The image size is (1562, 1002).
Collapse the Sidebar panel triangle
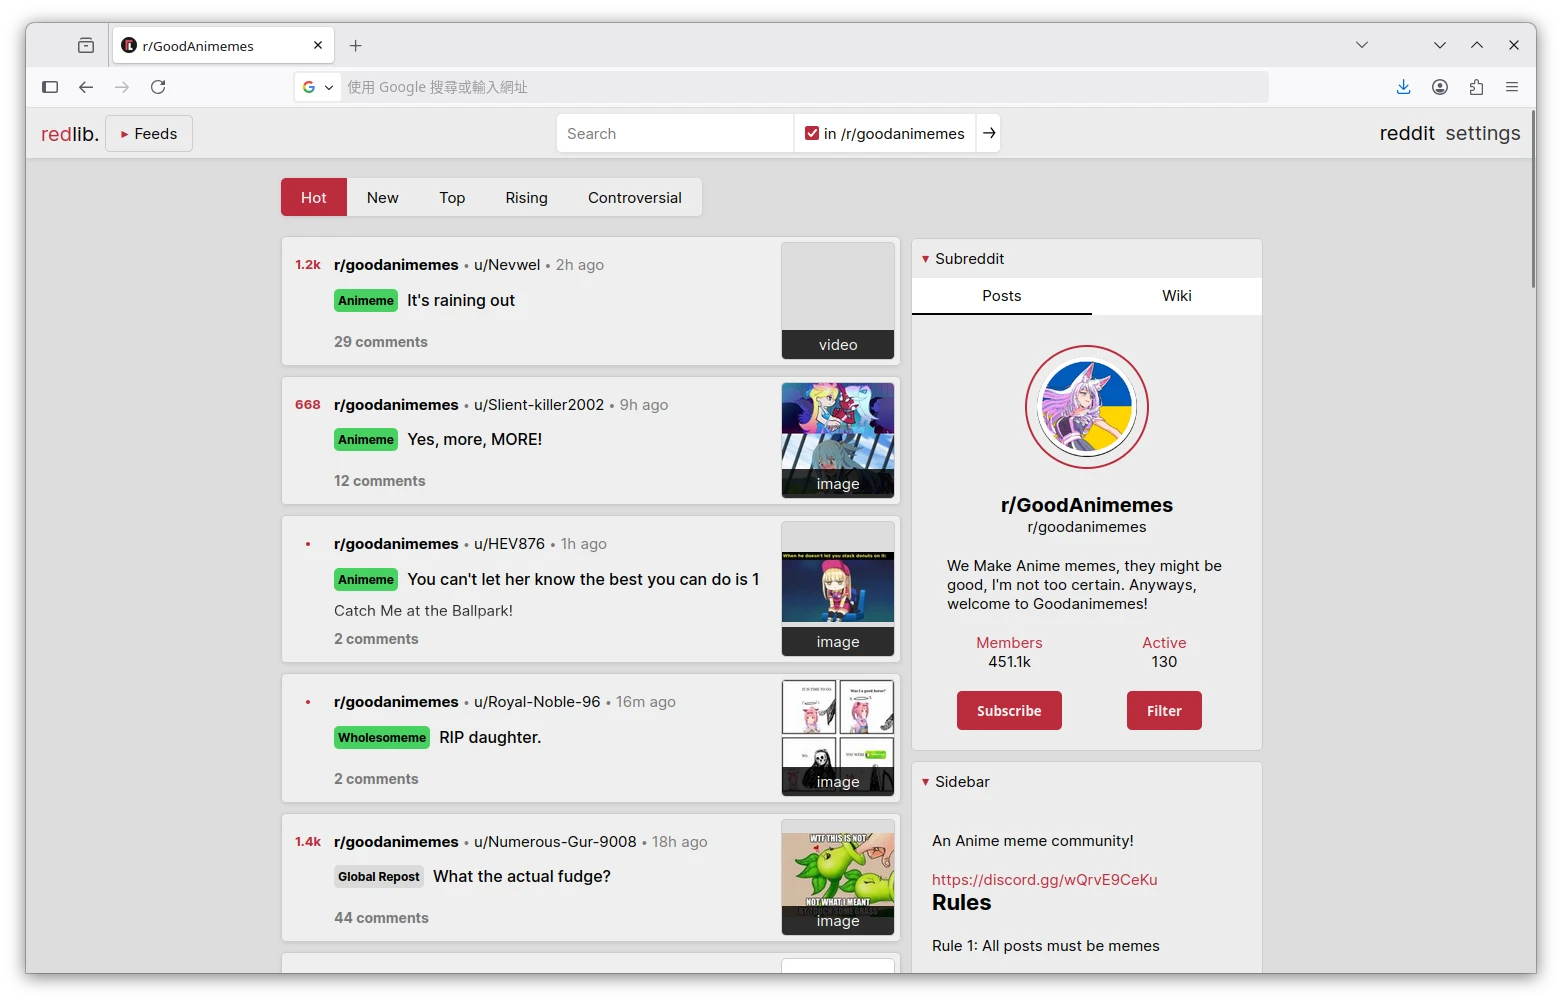point(926,782)
